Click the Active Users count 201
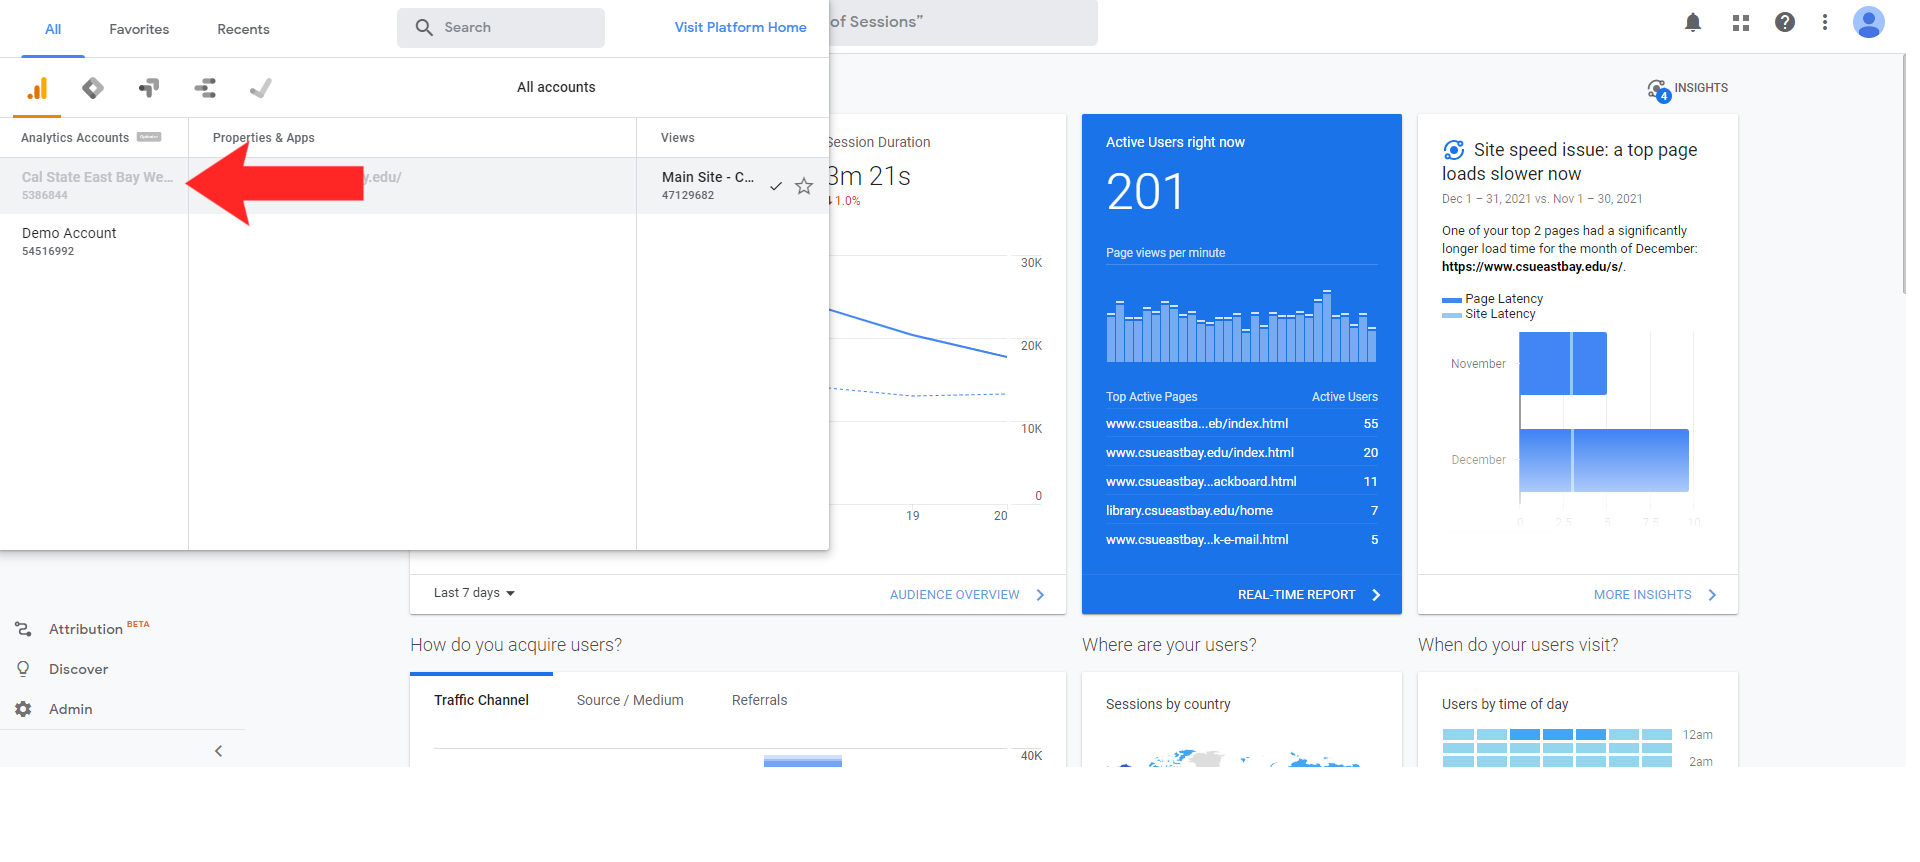This screenshot has height=862, width=1920. (x=1145, y=191)
